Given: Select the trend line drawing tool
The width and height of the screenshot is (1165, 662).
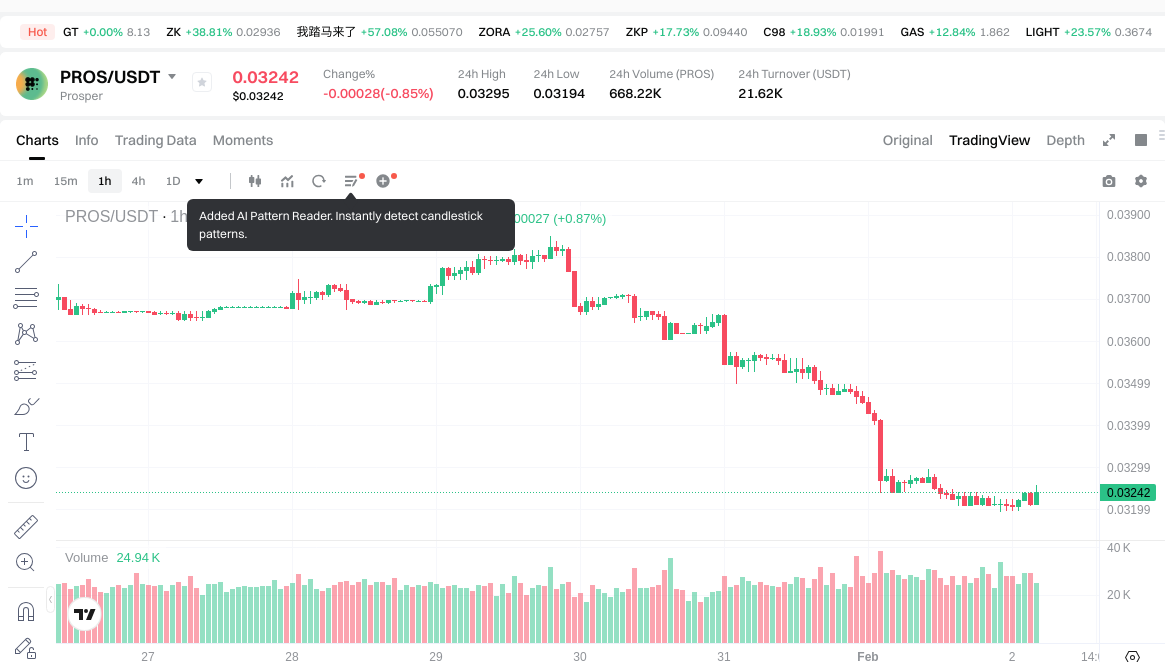Looking at the screenshot, I should (x=26, y=262).
